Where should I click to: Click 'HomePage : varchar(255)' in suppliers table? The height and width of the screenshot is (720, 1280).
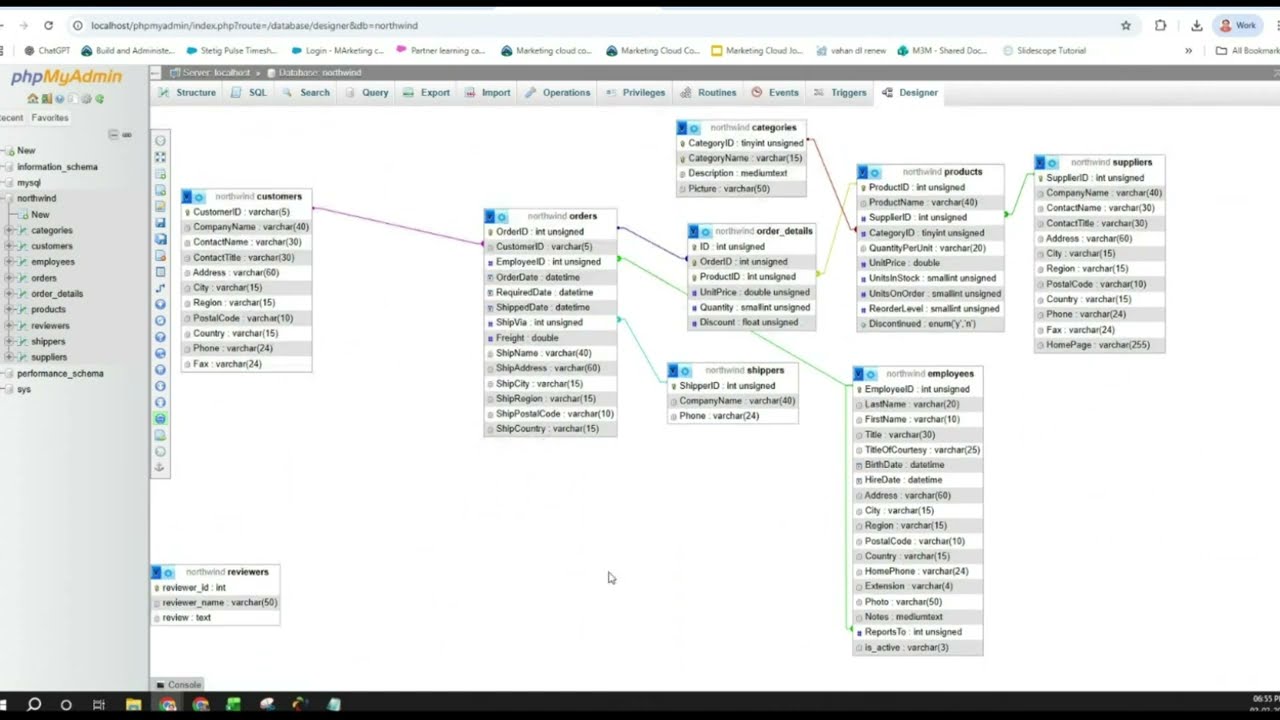point(1099,345)
